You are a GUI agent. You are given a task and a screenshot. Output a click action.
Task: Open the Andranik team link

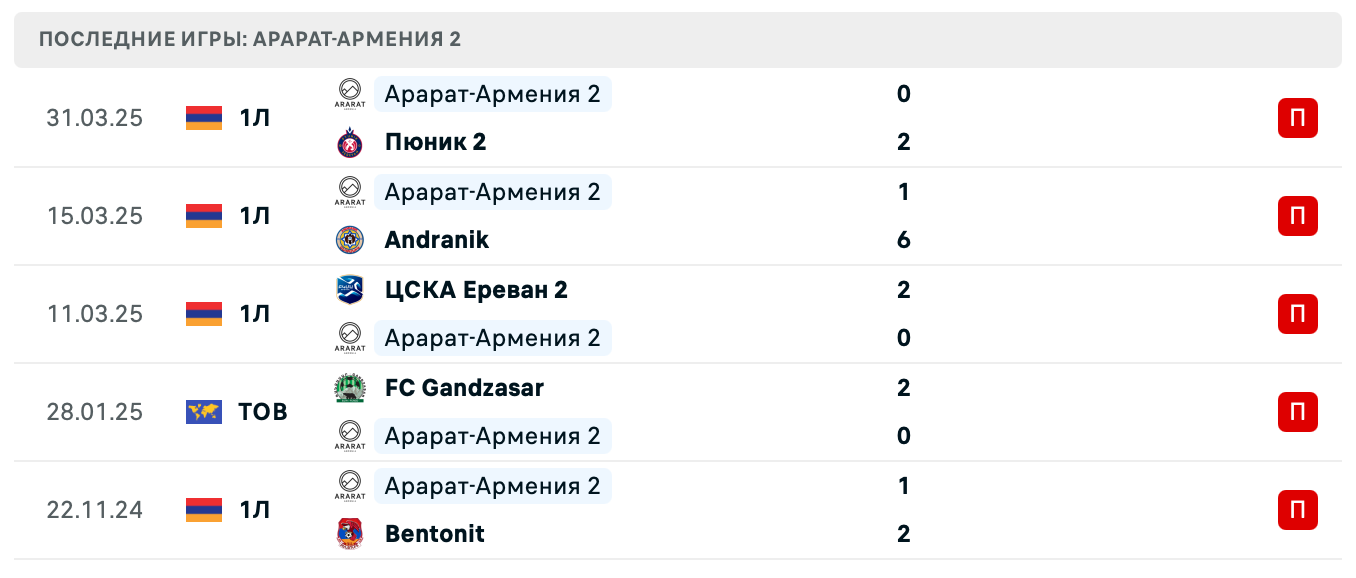pos(436,239)
